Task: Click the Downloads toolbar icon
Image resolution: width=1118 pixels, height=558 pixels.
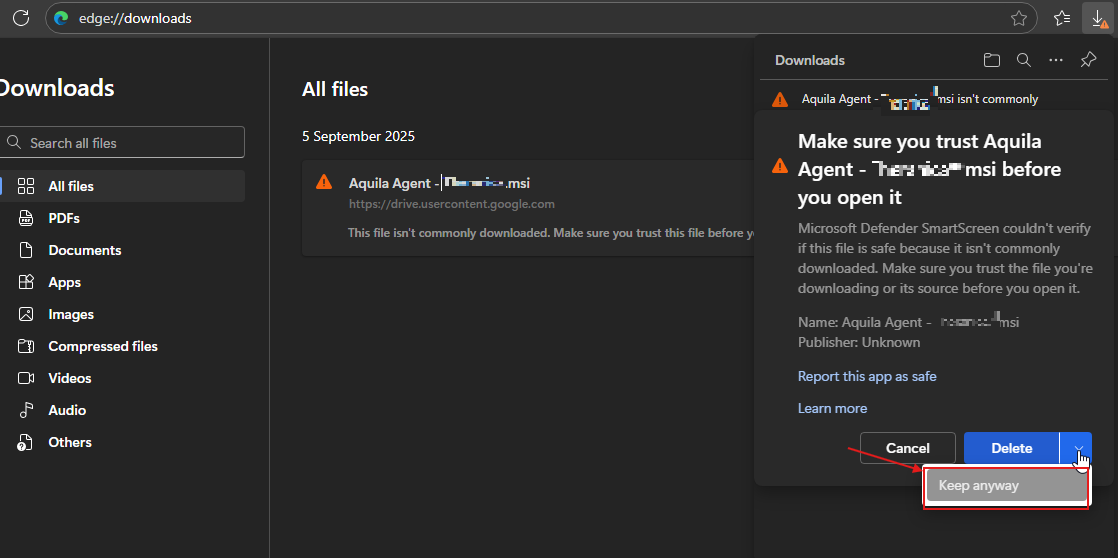Action: [x=1098, y=18]
